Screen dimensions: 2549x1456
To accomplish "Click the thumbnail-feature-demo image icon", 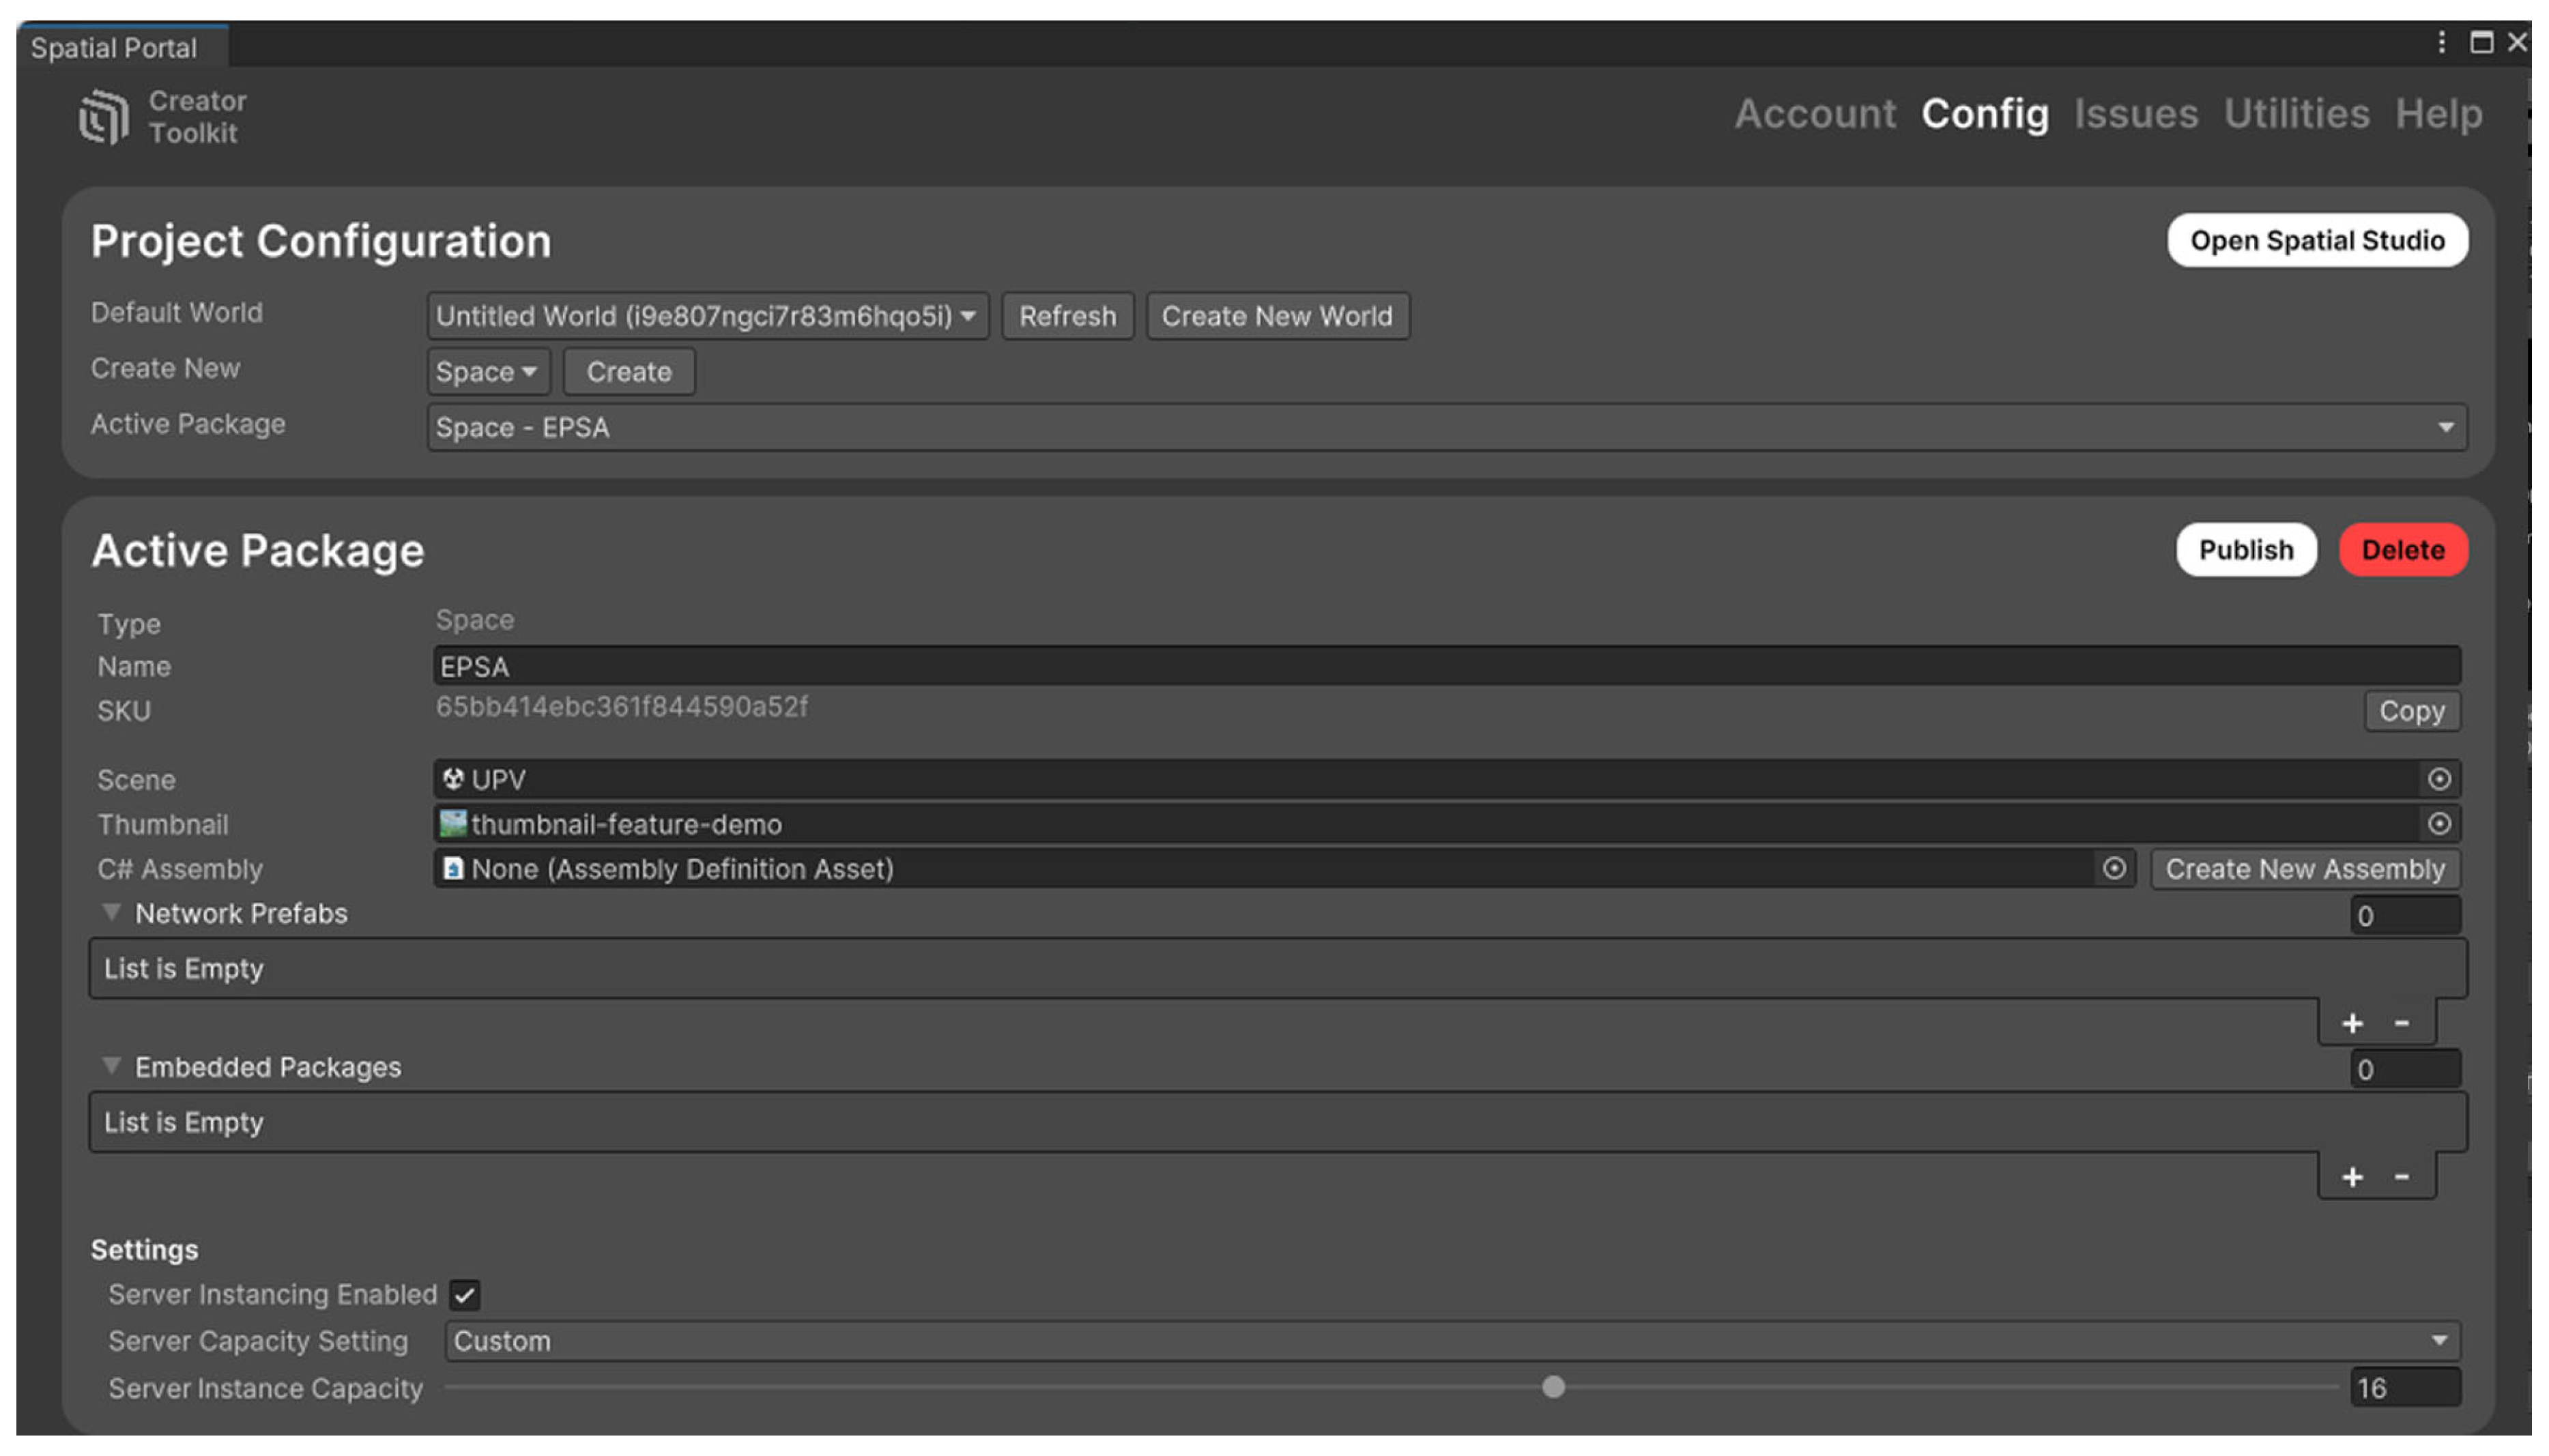I will 452,824.
